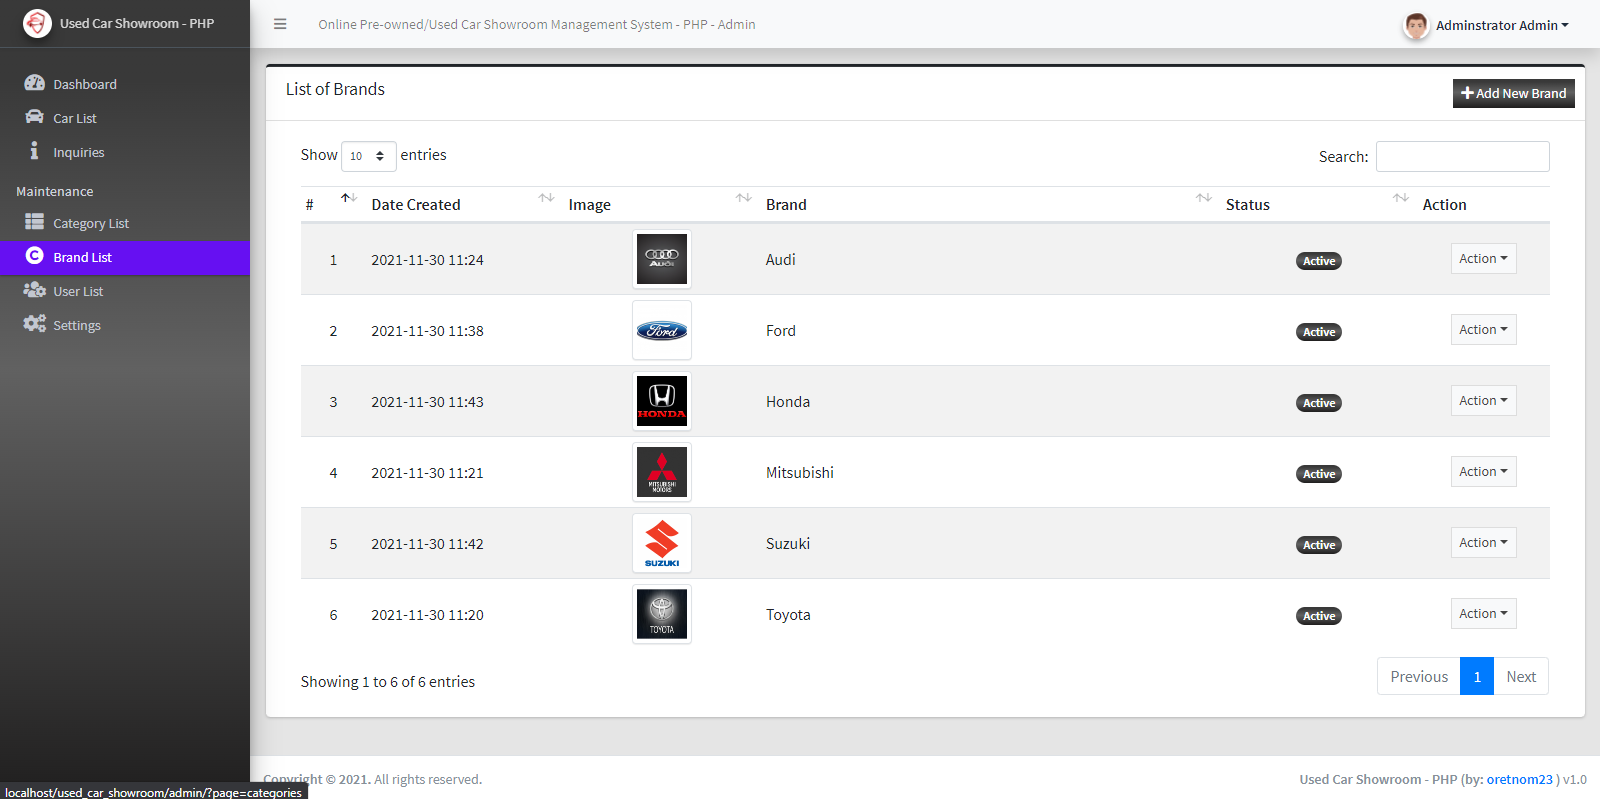Click the Honda logo thumbnail

coord(662,401)
